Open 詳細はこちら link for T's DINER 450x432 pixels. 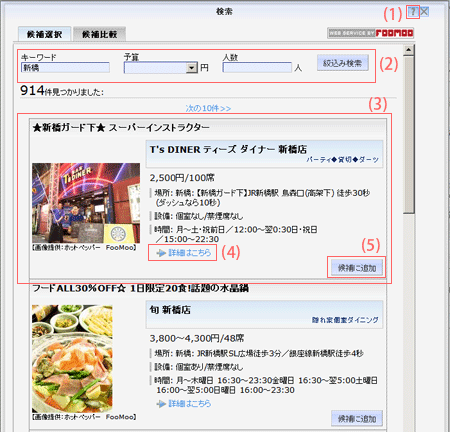click(x=190, y=253)
